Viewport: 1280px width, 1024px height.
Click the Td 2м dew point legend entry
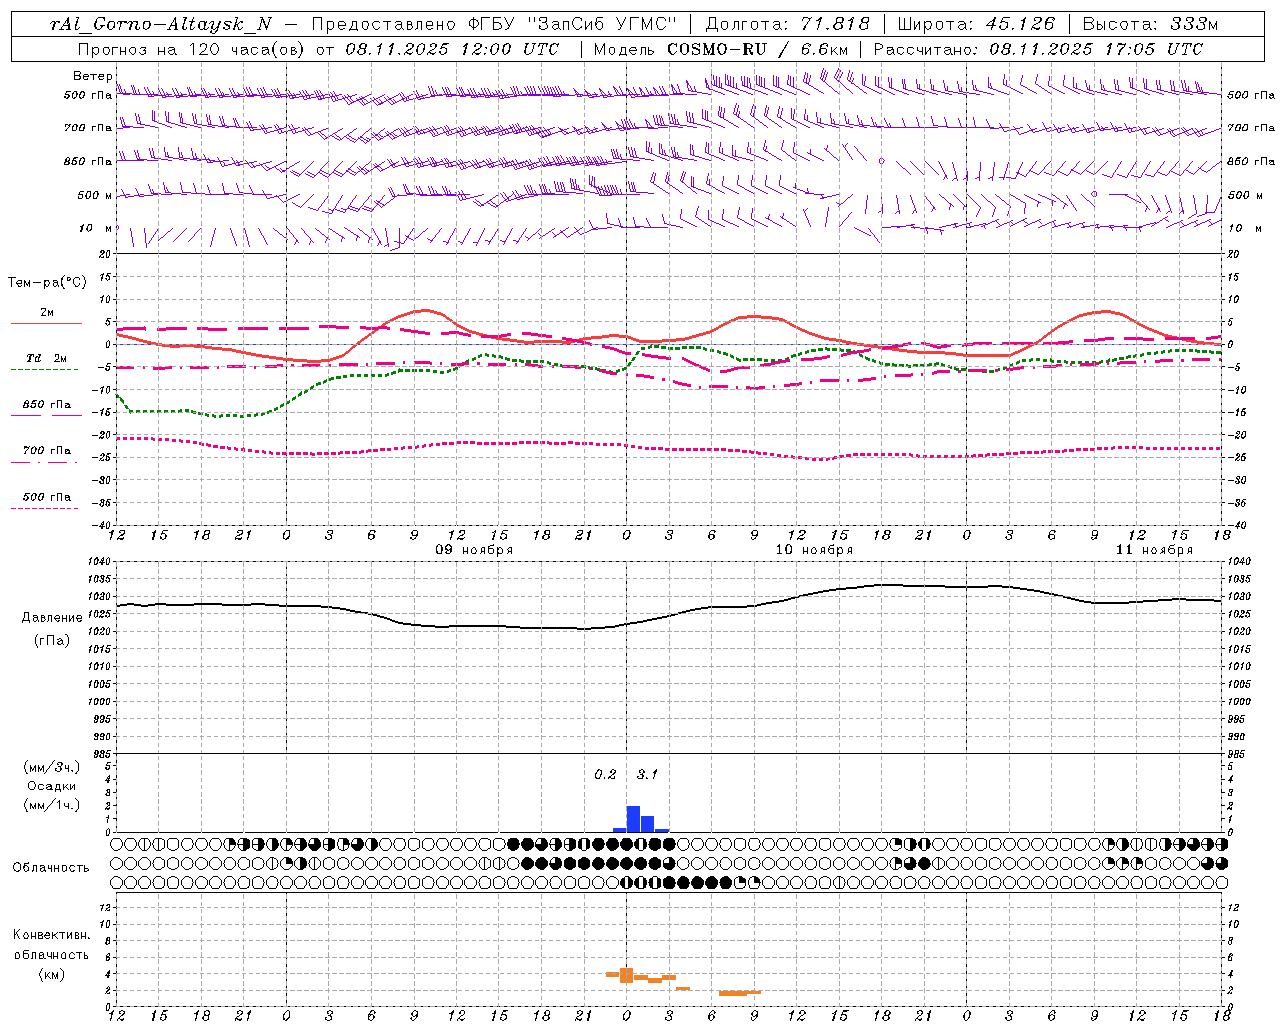pos(47,358)
